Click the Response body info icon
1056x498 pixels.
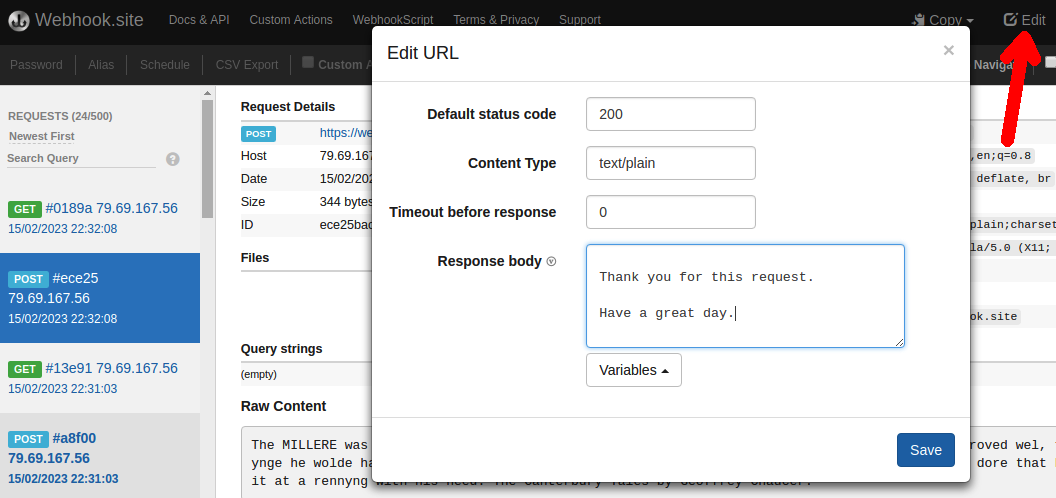pos(551,262)
